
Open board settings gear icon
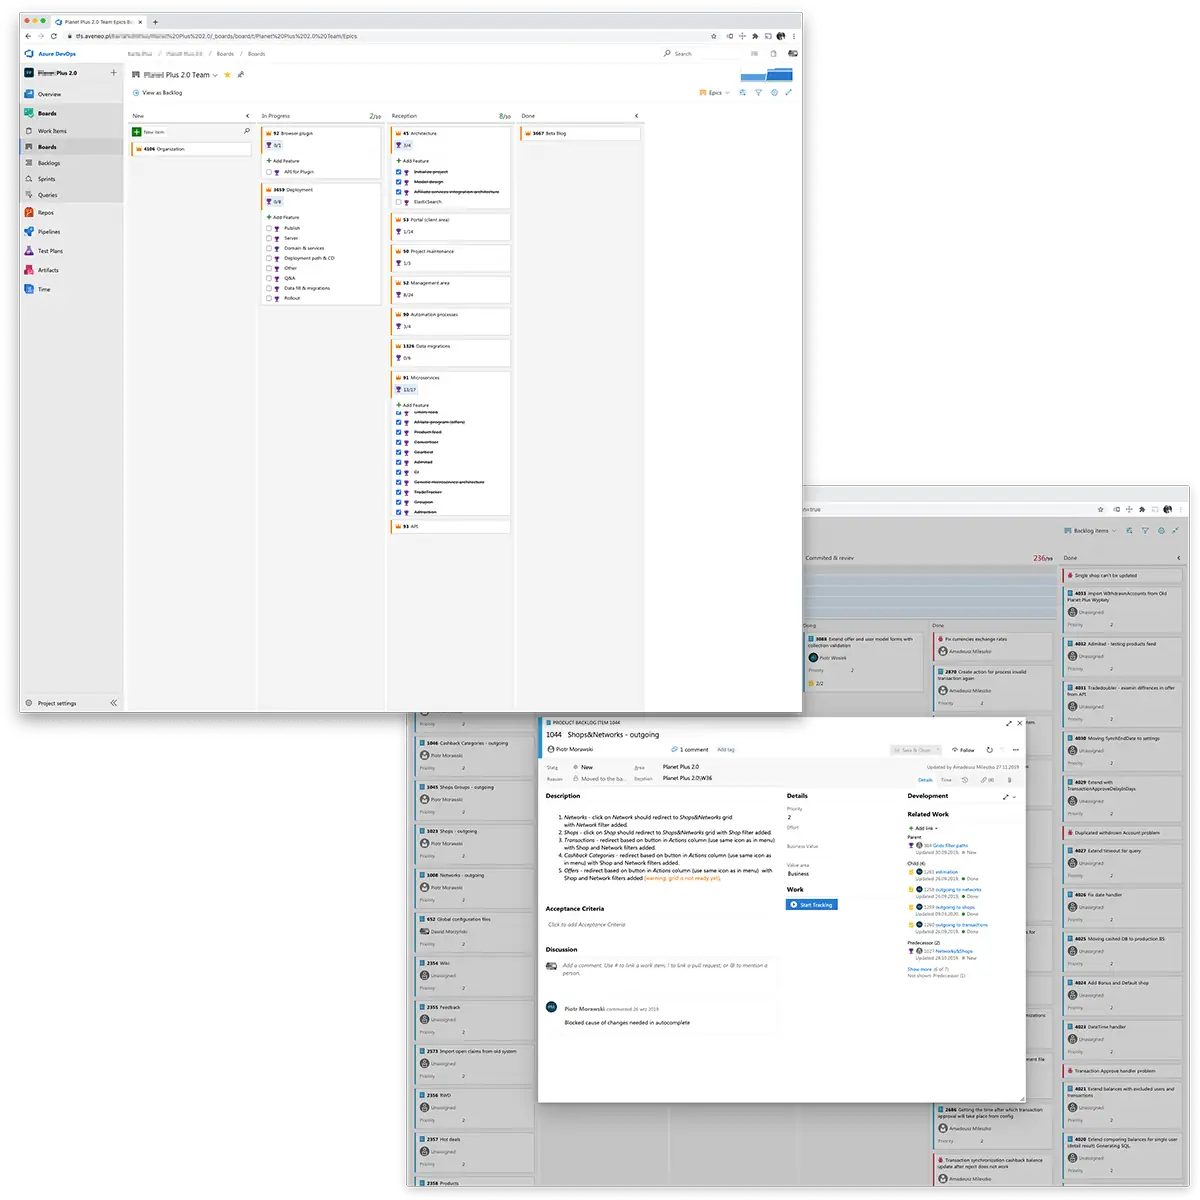tap(774, 93)
